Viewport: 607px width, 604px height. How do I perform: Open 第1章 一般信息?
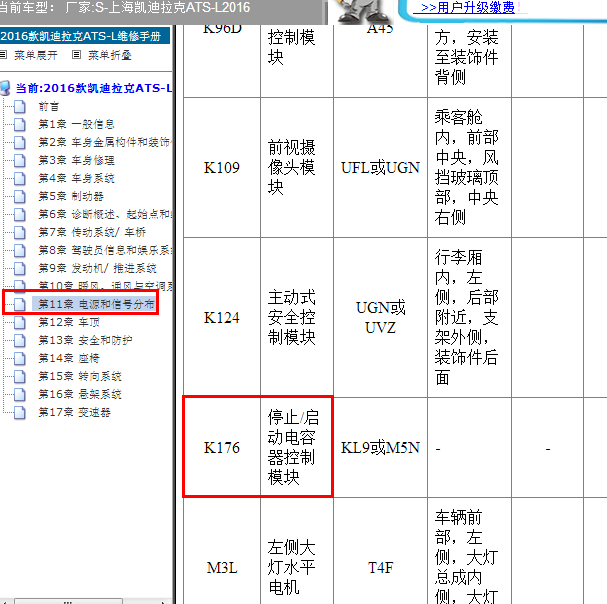pos(76,124)
